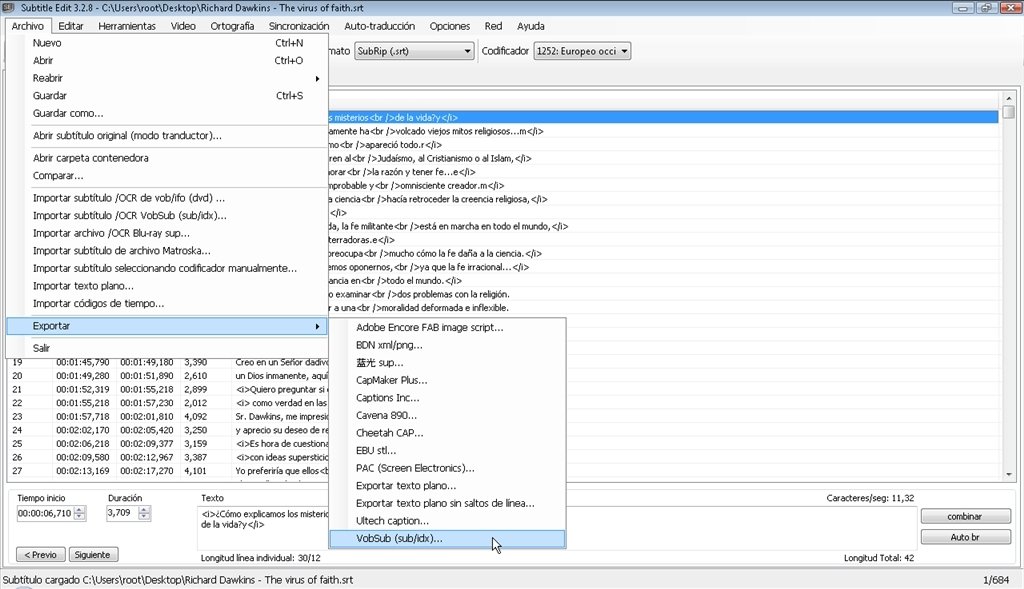Select subtitle row number 27
The image size is (1024, 589).
[170, 471]
